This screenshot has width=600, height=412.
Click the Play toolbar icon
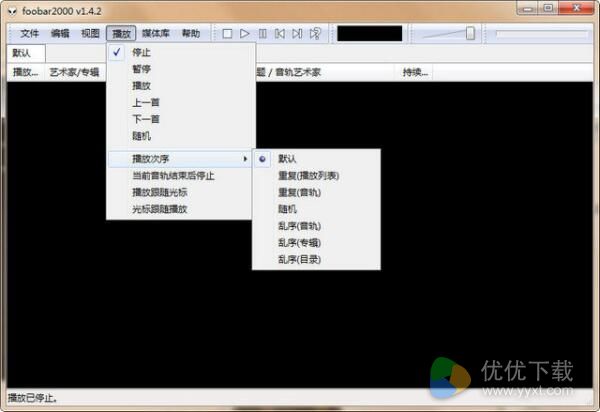tap(245, 34)
